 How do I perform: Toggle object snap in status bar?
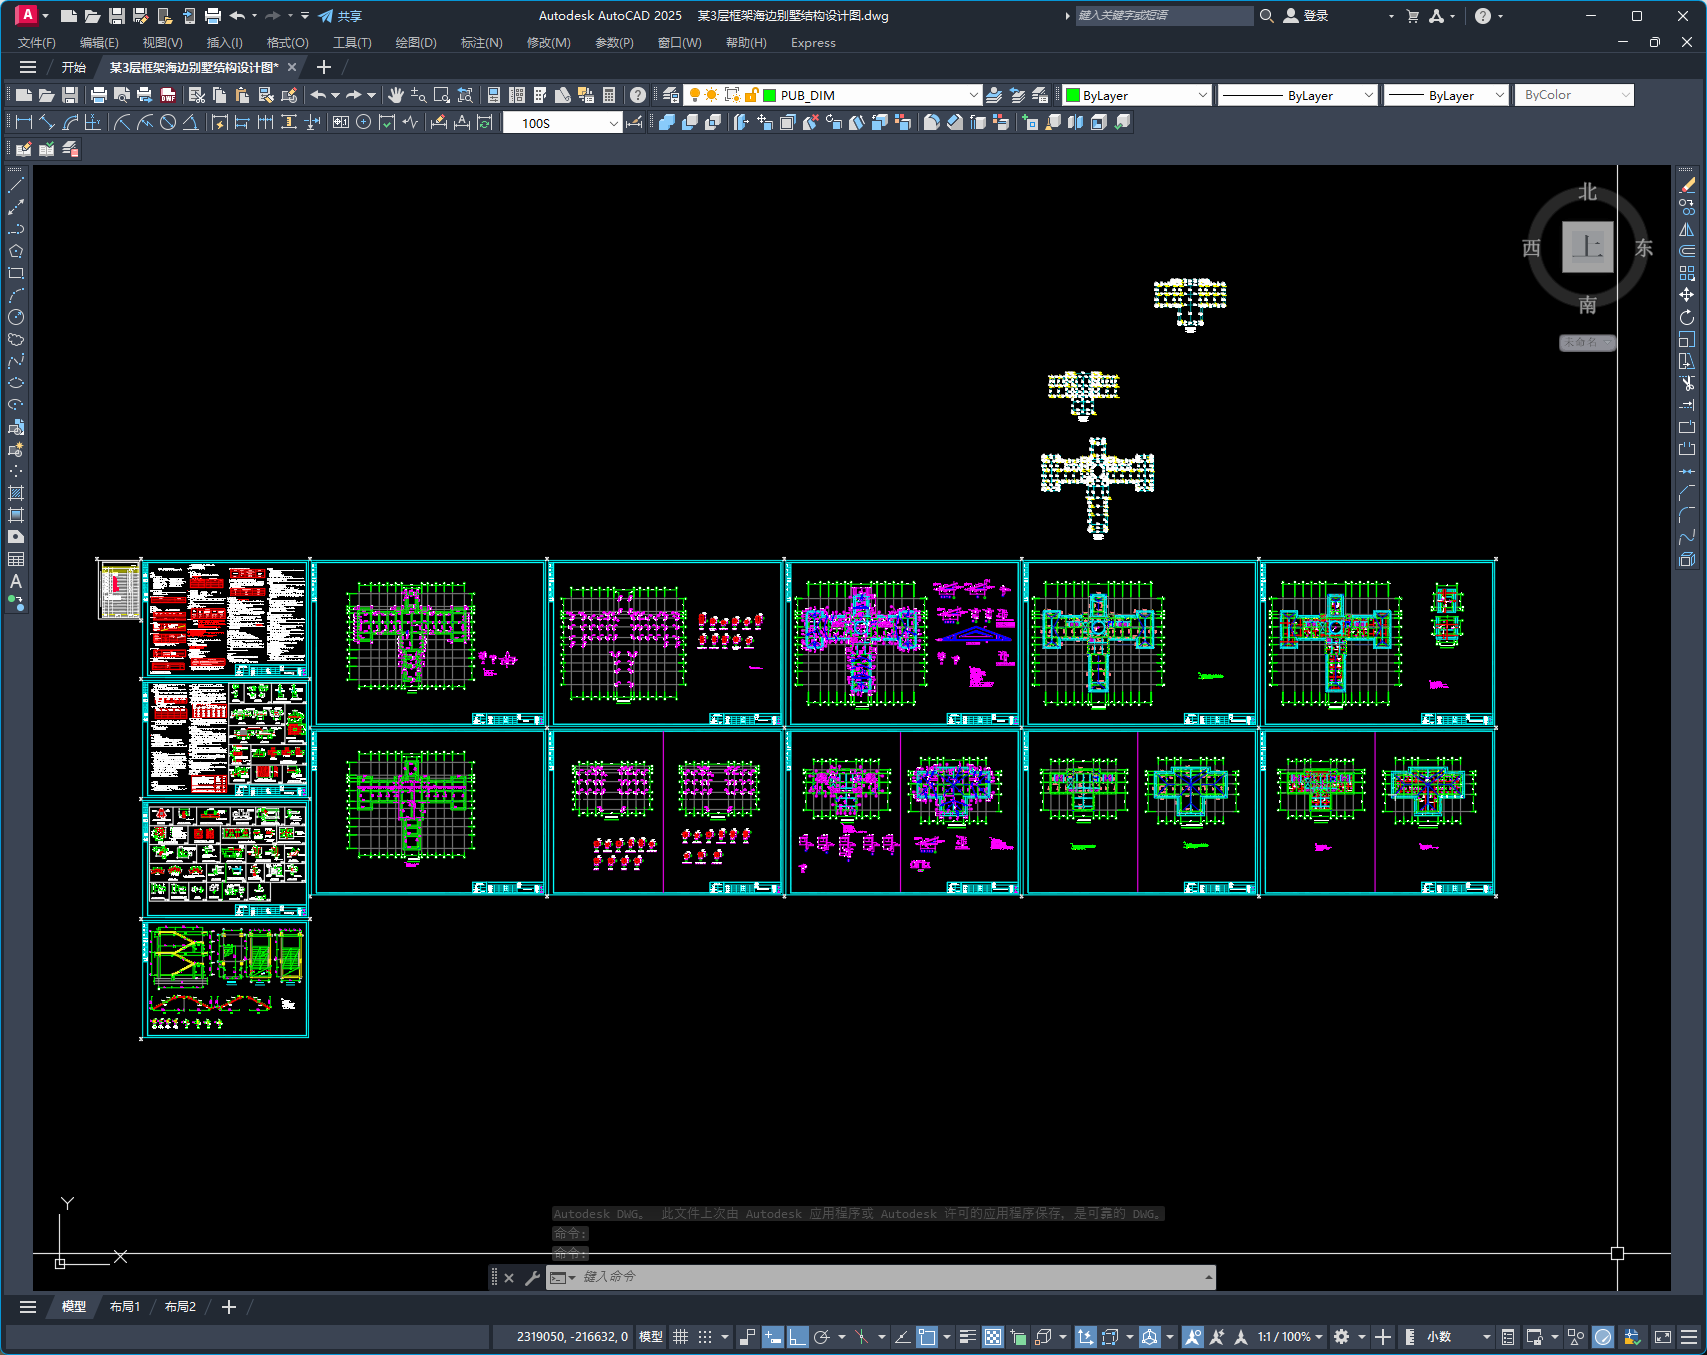click(x=927, y=1337)
